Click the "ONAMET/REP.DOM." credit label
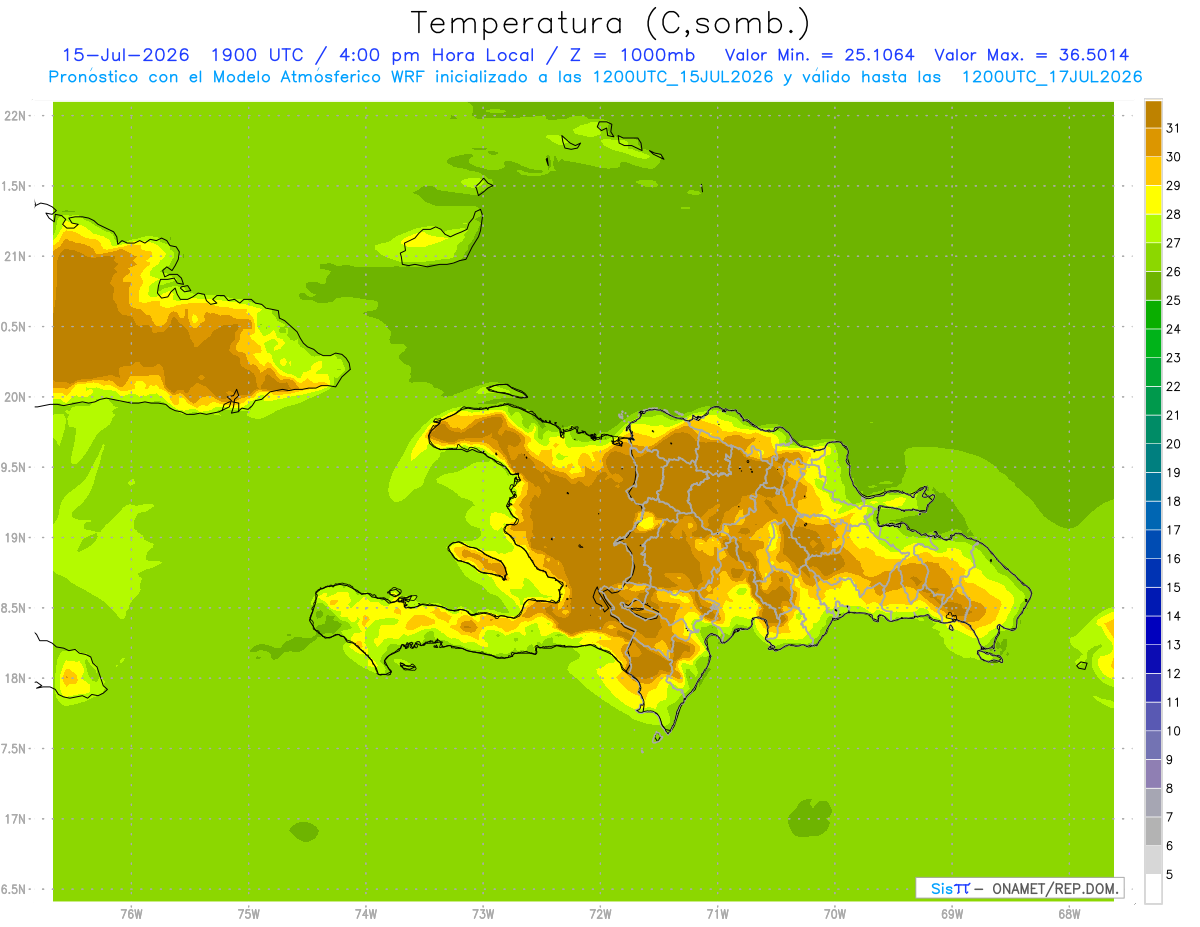This screenshot has width=1200, height=927. tap(1056, 888)
